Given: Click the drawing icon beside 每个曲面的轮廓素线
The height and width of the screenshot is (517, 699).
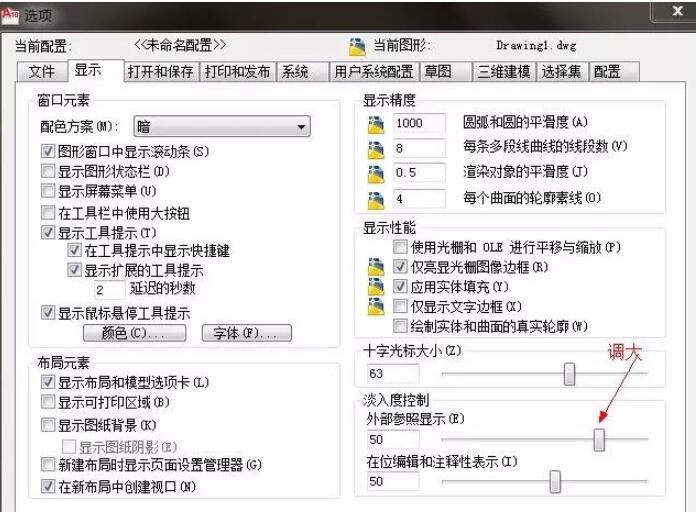Looking at the screenshot, I should coord(376,198).
